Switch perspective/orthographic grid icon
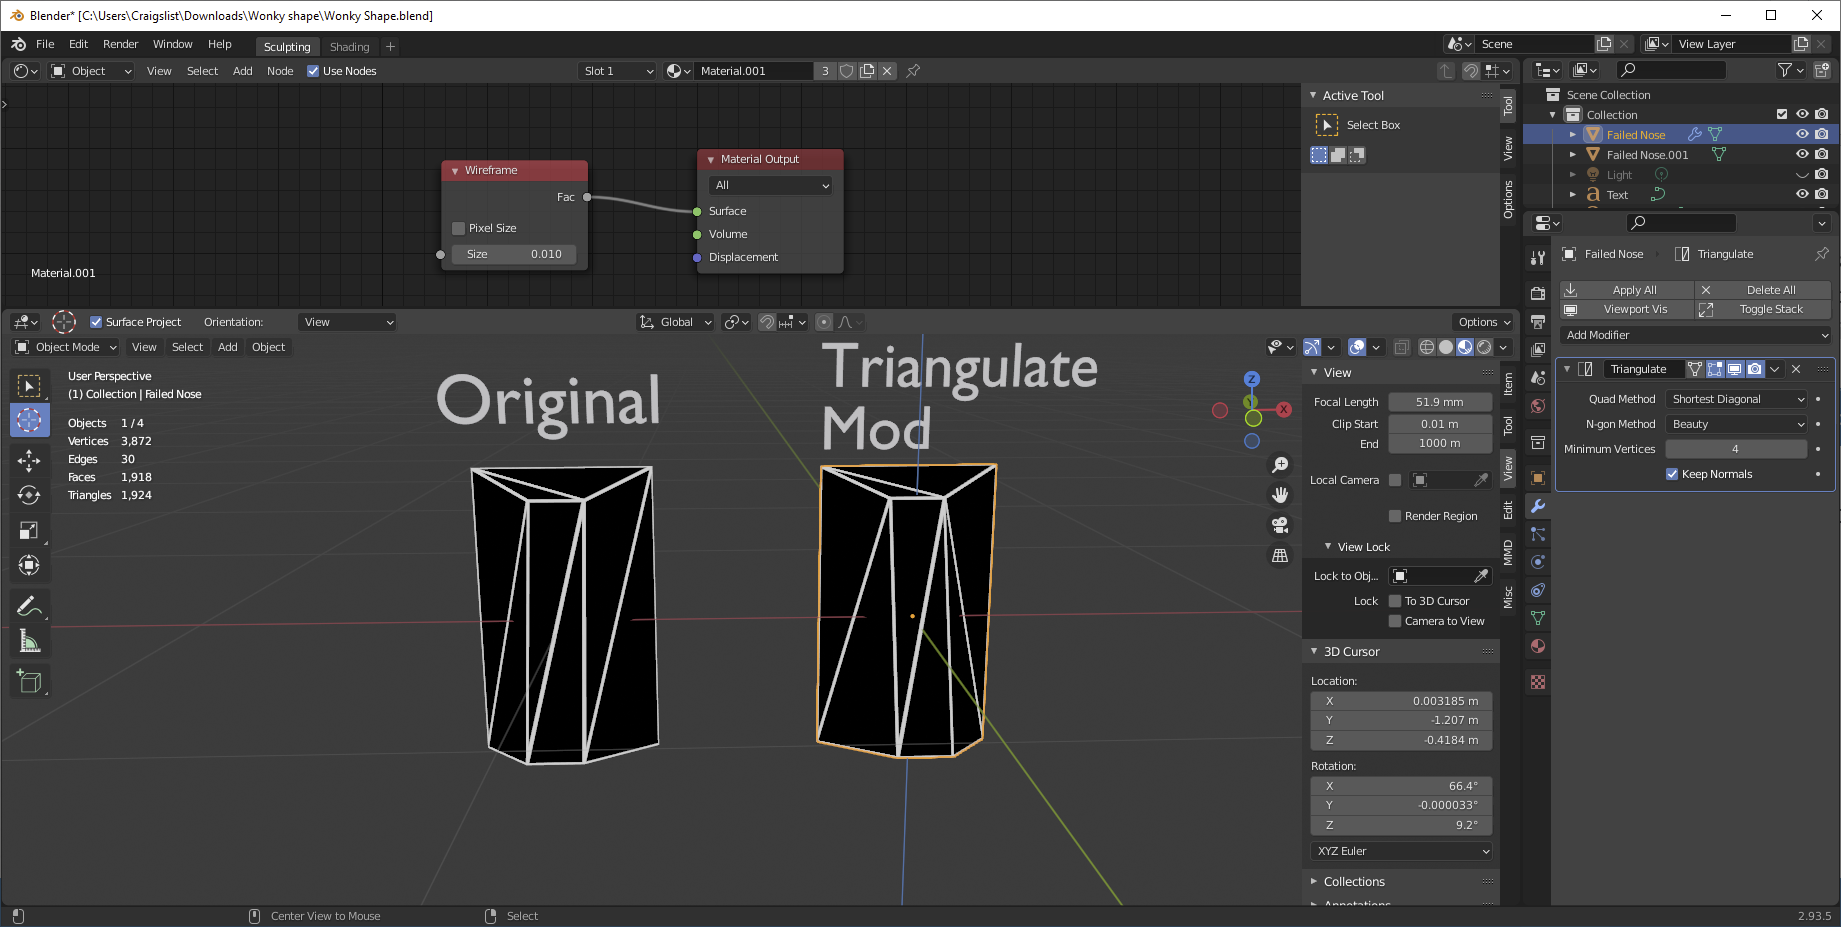The height and width of the screenshot is (927, 1841). coord(1280,555)
